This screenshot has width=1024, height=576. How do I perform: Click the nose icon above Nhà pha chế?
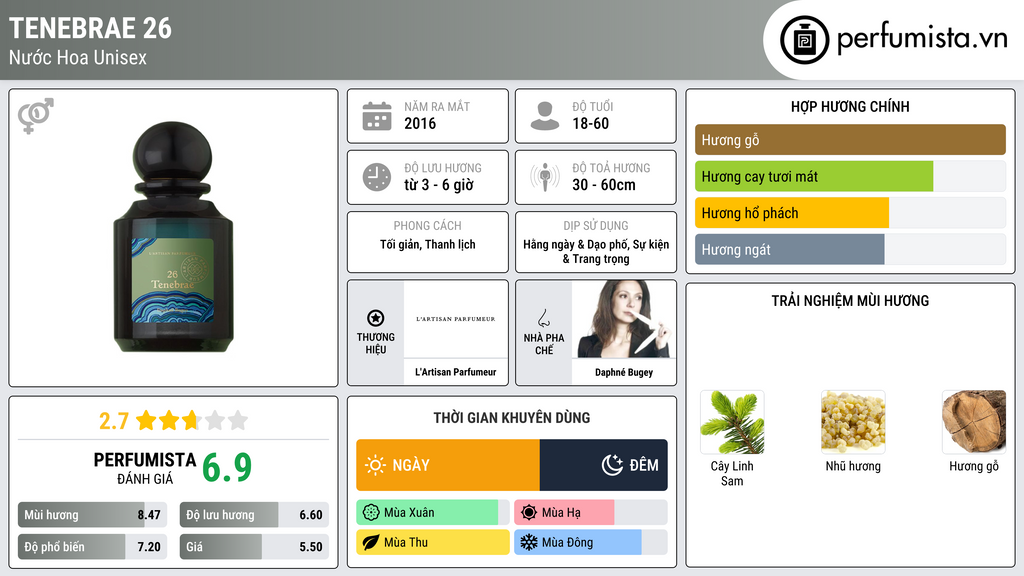point(543,318)
